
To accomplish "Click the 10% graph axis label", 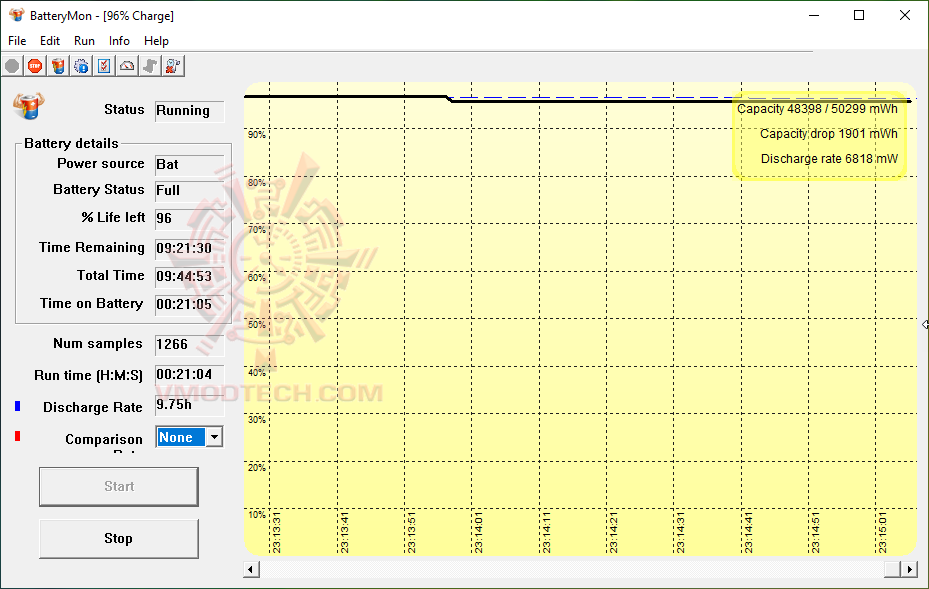I will pos(257,515).
